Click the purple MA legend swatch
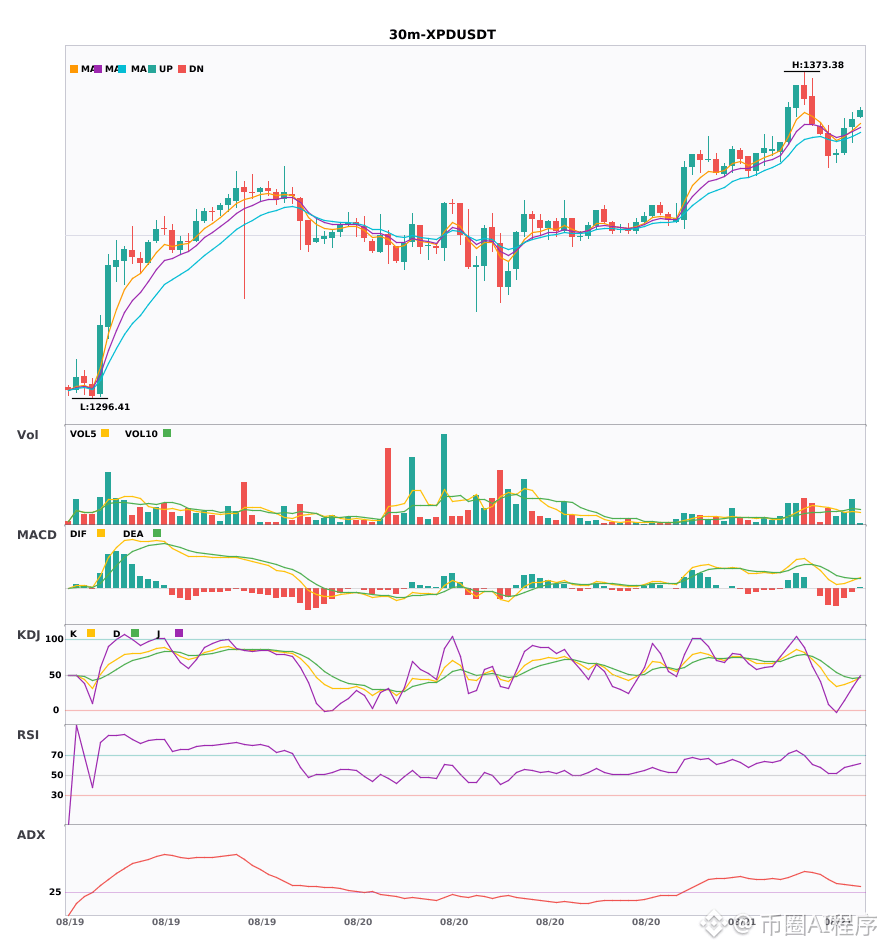This screenshot has width=885, height=950. point(98,69)
